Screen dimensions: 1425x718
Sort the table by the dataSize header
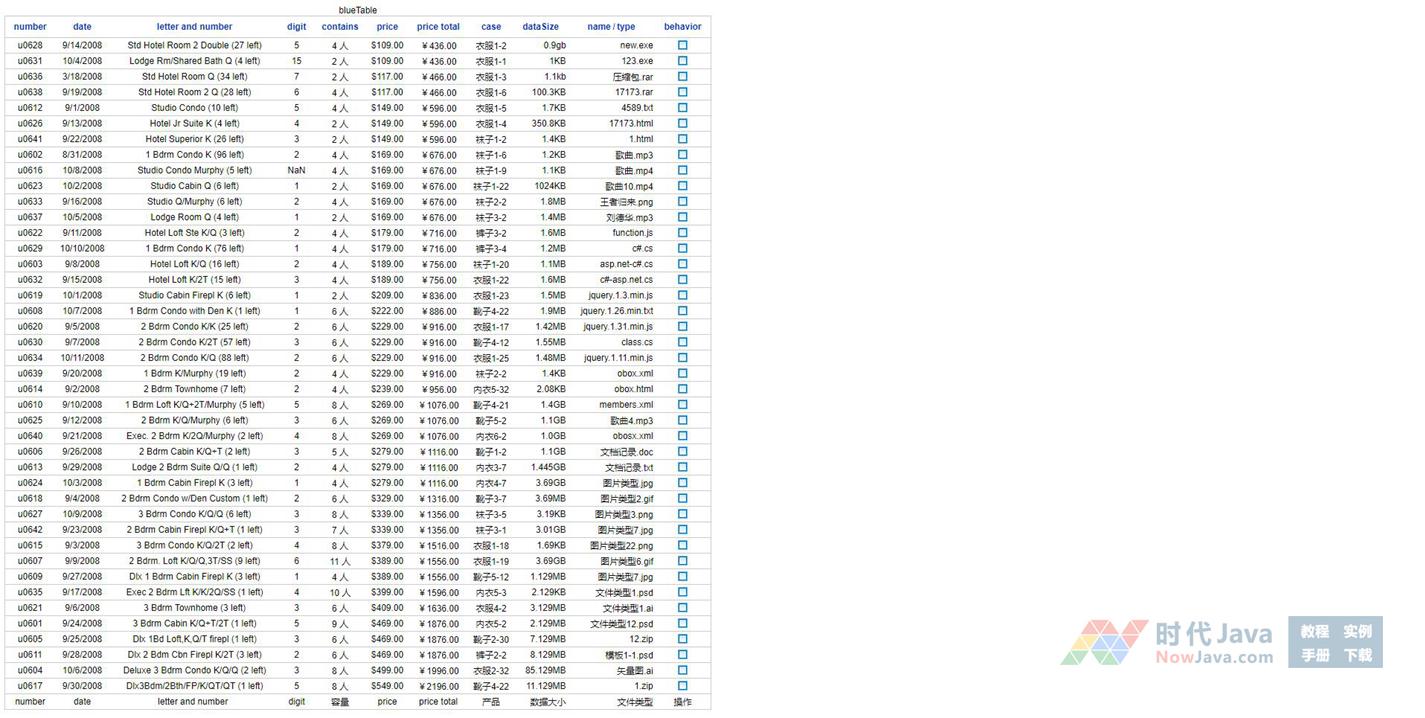[x=540, y=27]
